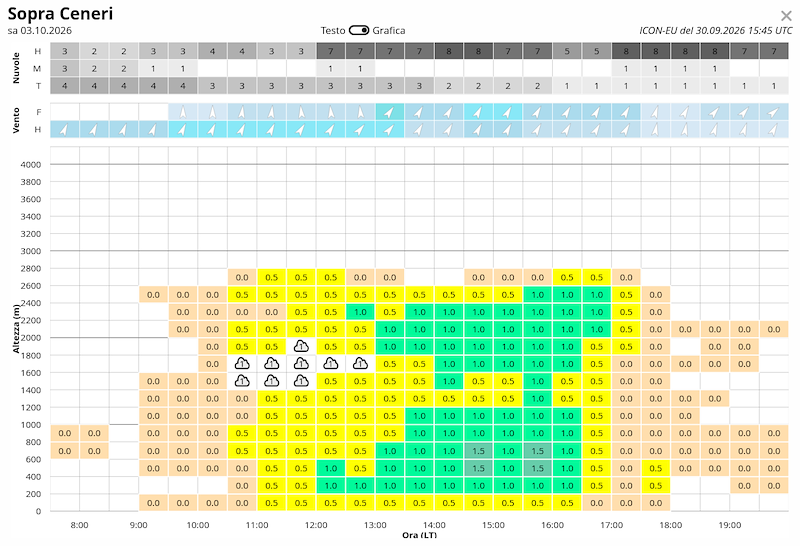The width and height of the screenshot is (800, 546).
Task: Click the 13:00 time axis label
Action: 375,525
